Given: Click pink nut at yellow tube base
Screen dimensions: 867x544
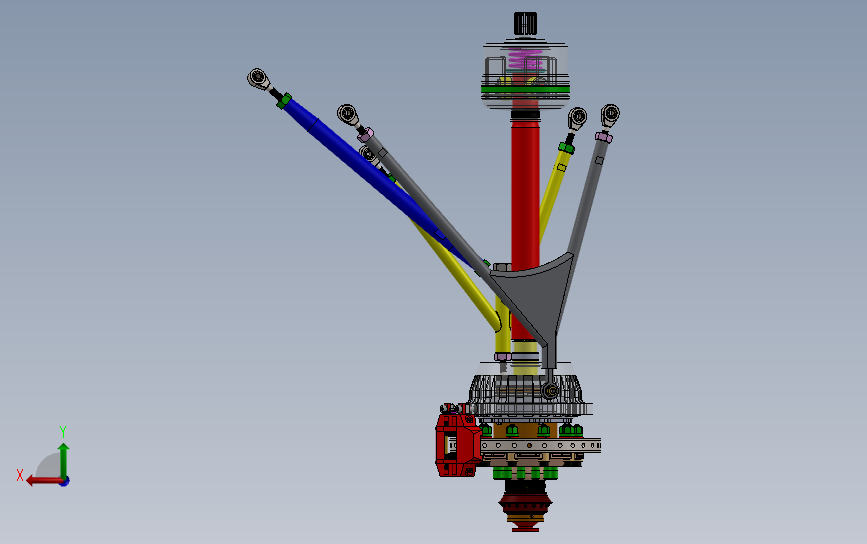Looking at the screenshot, I should (x=503, y=357).
